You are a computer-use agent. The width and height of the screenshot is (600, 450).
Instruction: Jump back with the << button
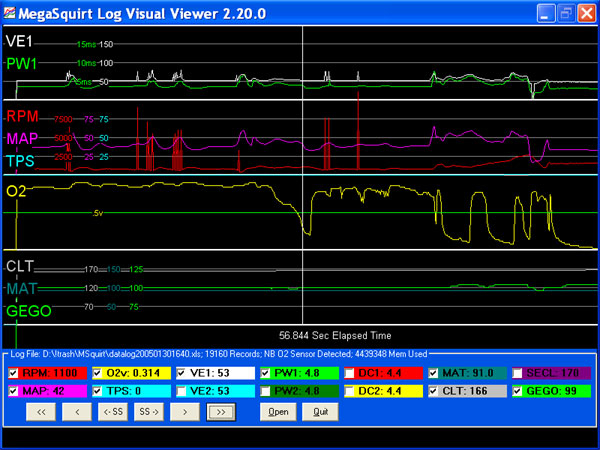pos(41,412)
